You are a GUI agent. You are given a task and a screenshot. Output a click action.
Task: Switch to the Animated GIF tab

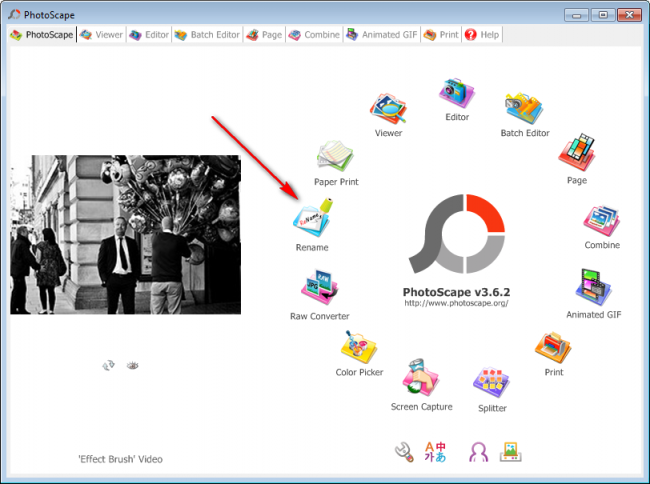point(382,35)
